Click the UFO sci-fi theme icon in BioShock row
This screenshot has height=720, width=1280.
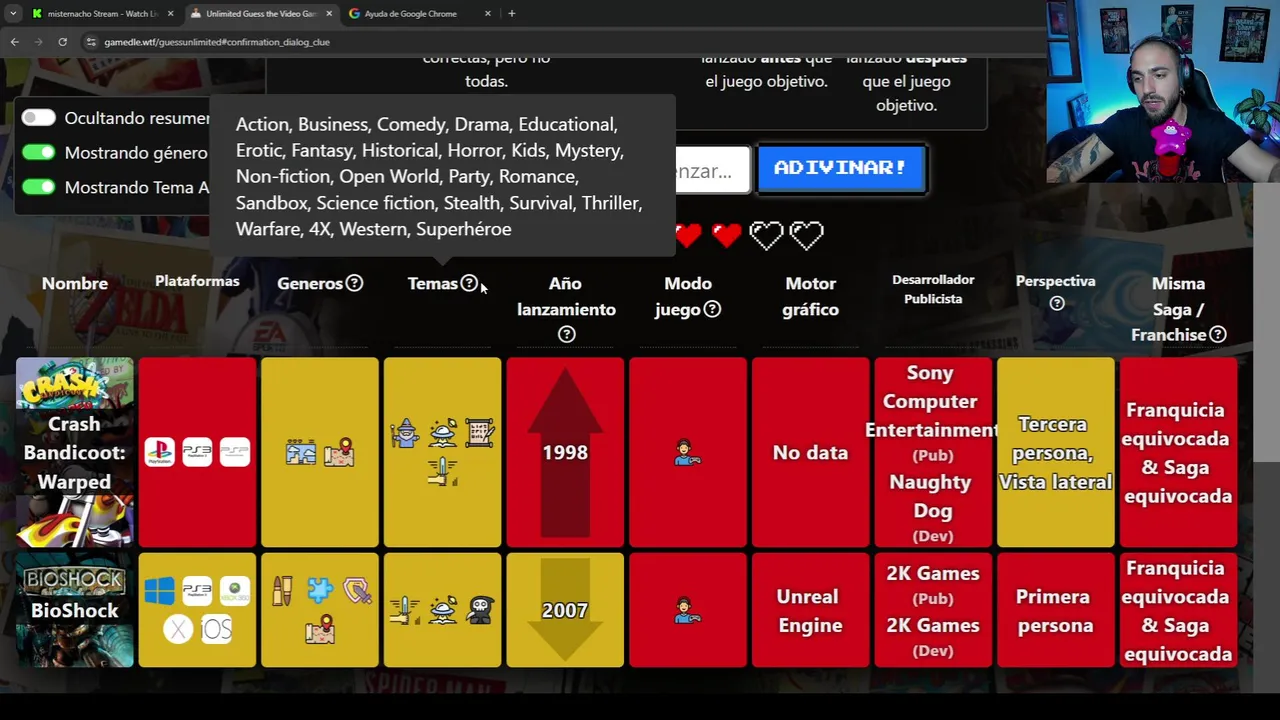tap(442, 610)
